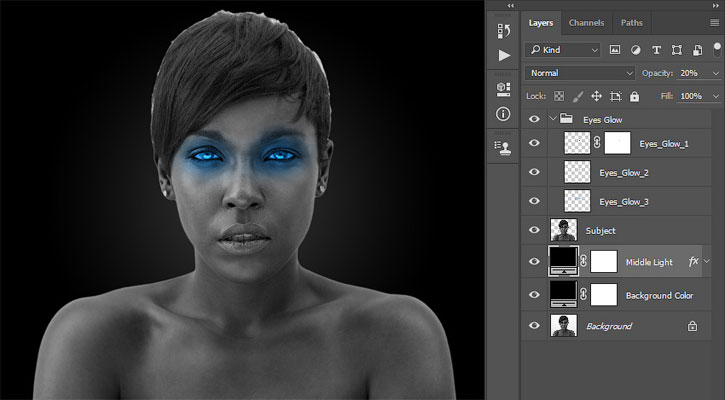This screenshot has width=725, height=400.
Task: Collapse the Eyes Glow group chevron
Action: [x=553, y=118]
